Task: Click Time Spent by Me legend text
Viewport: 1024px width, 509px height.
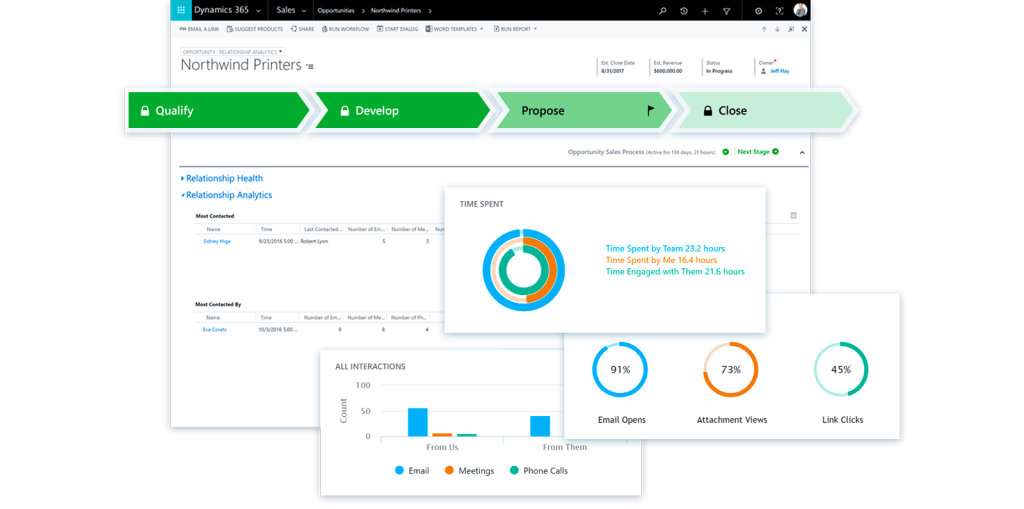Action: (x=661, y=260)
